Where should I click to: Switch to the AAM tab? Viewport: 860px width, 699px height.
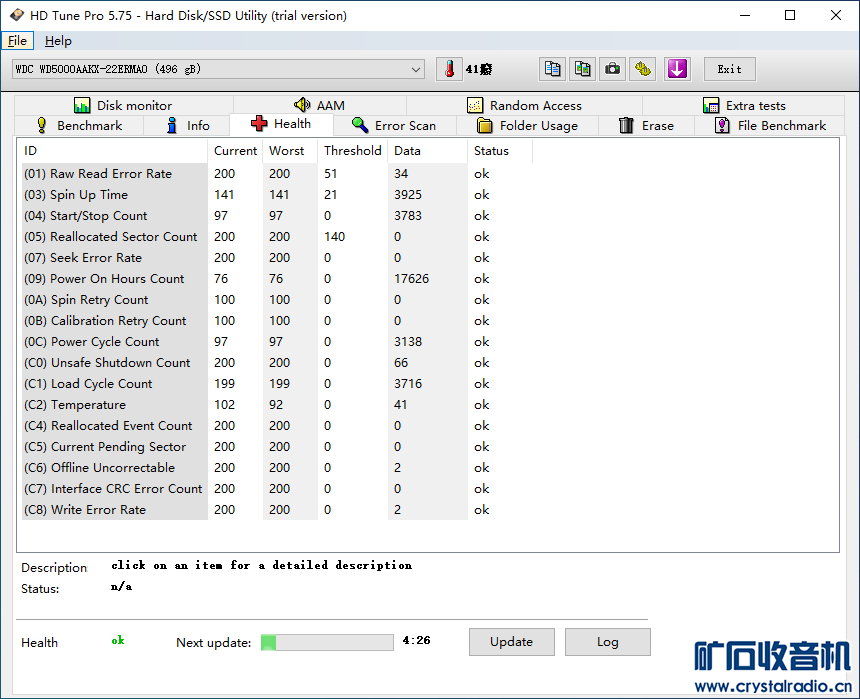point(320,105)
